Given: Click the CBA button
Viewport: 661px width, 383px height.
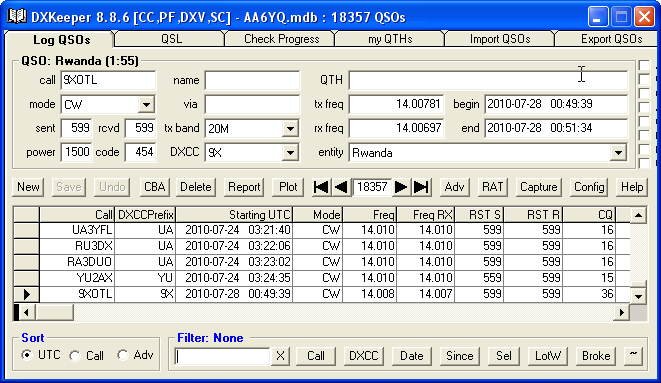Looking at the screenshot, I should pyautogui.click(x=154, y=187).
